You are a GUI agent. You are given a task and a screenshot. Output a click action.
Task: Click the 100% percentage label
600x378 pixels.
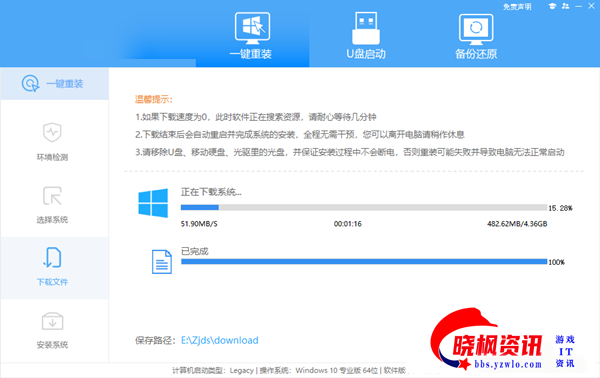(x=557, y=262)
